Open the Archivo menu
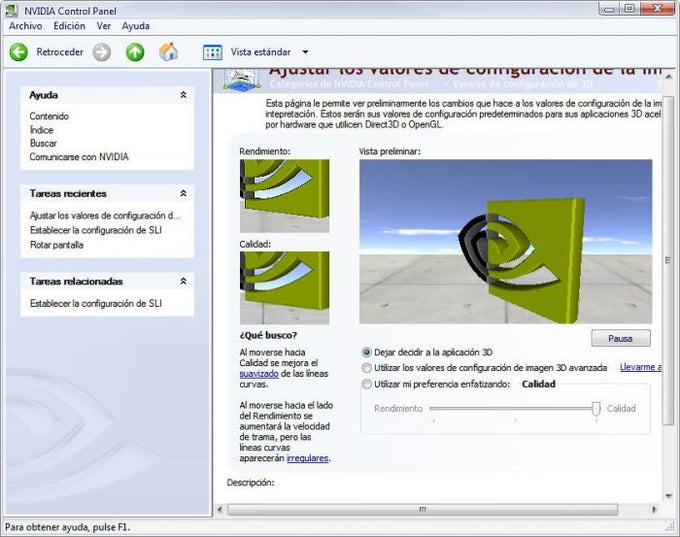Image resolution: width=680 pixels, height=537 pixels. click(x=26, y=26)
